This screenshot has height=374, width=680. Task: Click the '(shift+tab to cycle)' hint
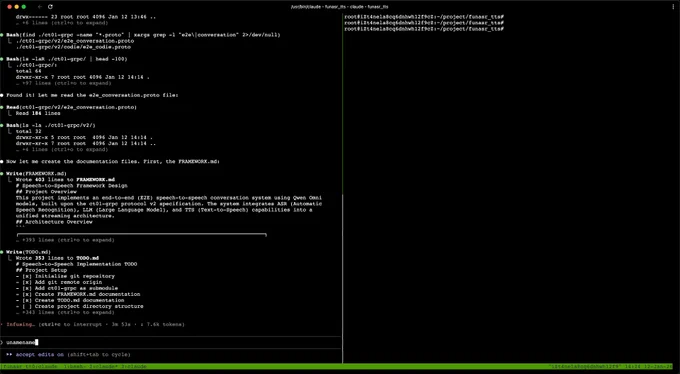point(99,355)
